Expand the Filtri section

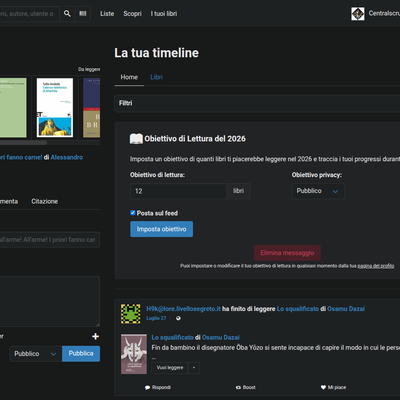coord(257,103)
